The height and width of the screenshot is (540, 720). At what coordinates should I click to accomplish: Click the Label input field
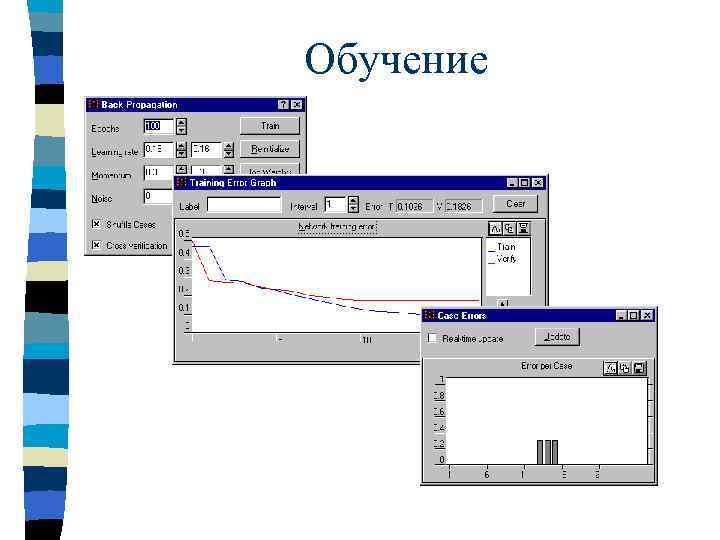pyautogui.click(x=244, y=205)
